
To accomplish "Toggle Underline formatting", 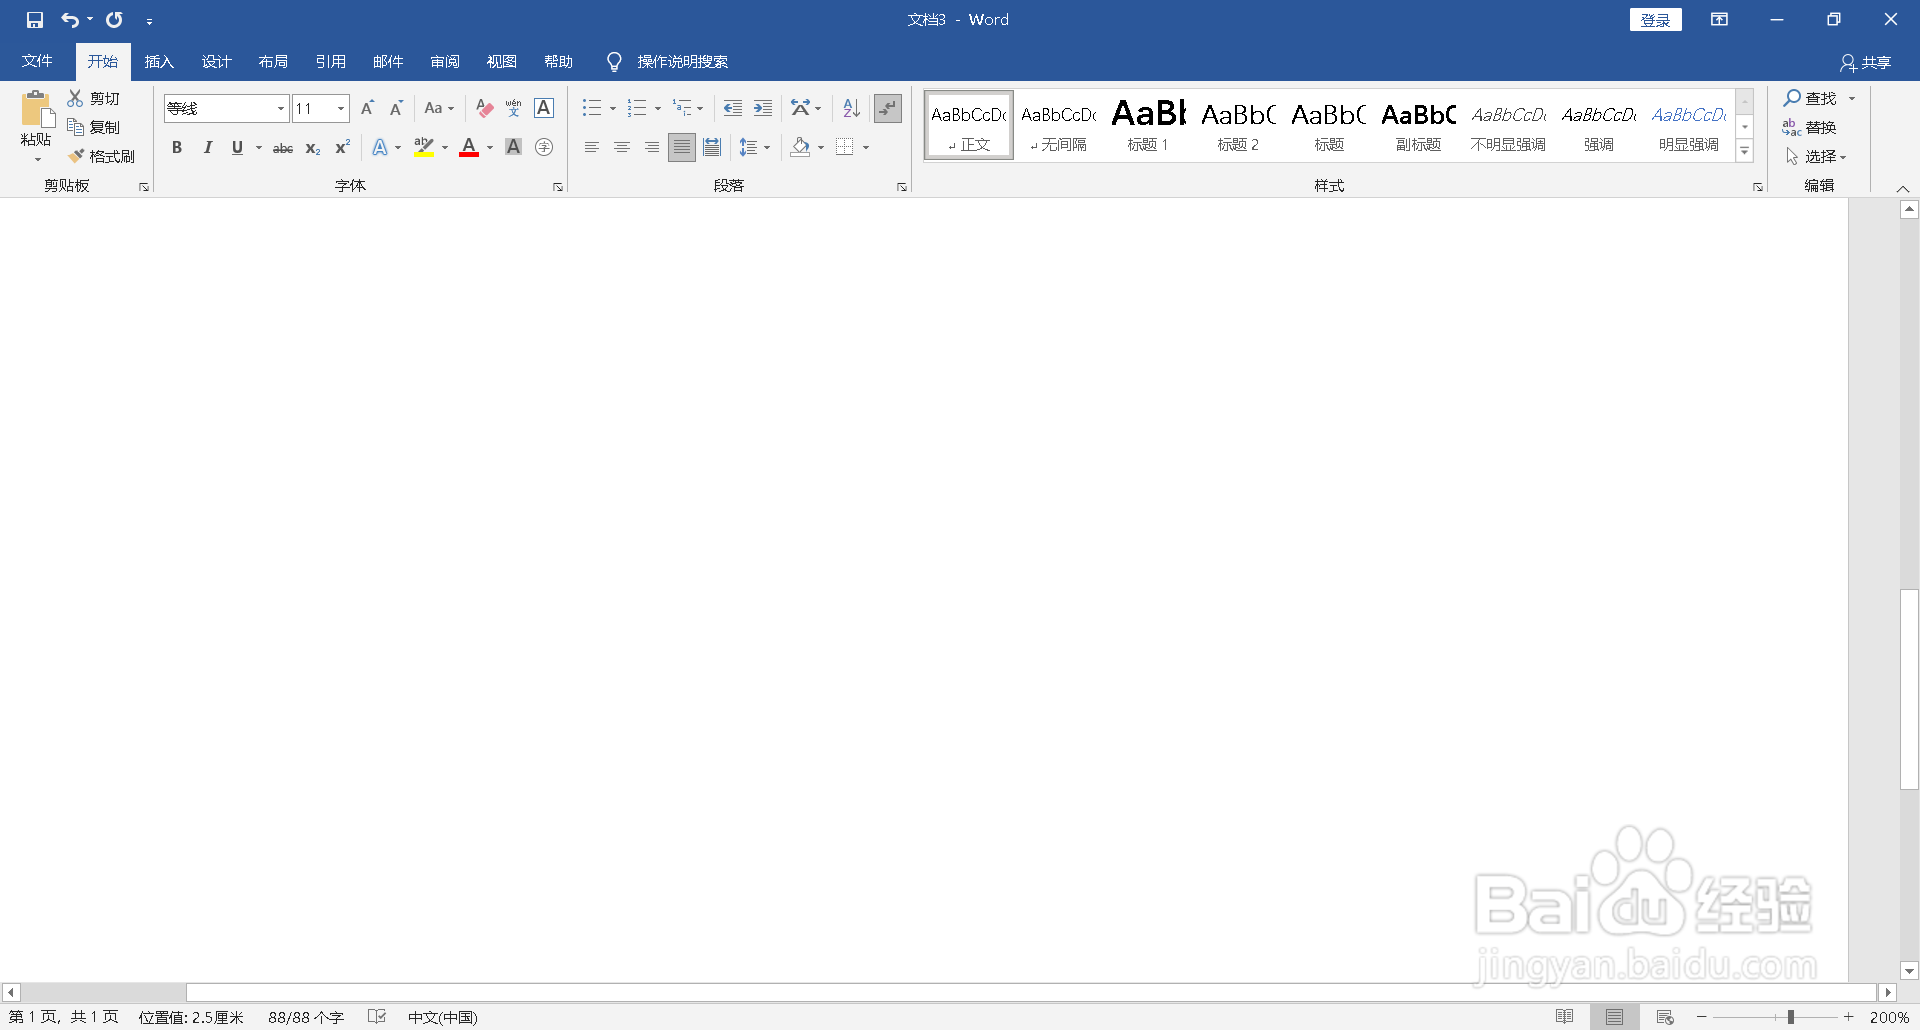I will coord(237,147).
